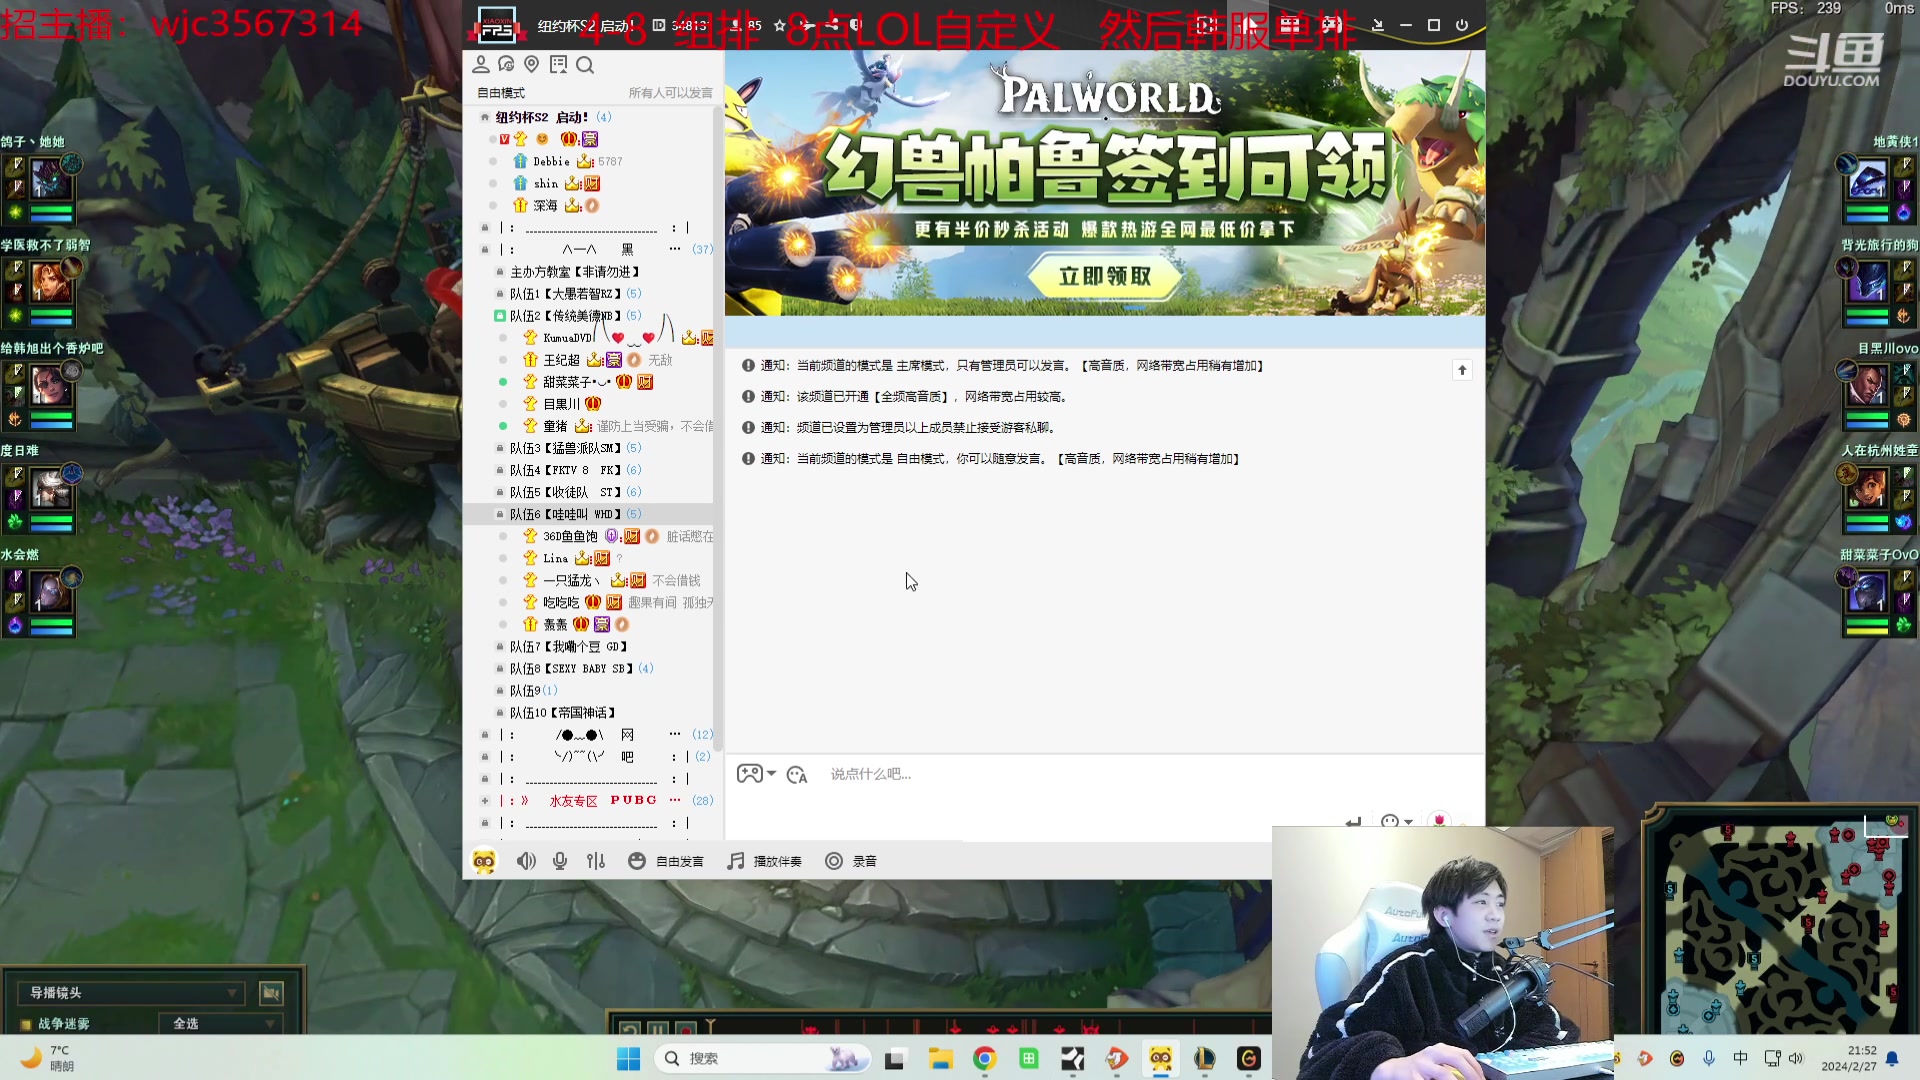
Task: Select the 主办方教室【非请勿进】 channel
Action: click(x=575, y=272)
